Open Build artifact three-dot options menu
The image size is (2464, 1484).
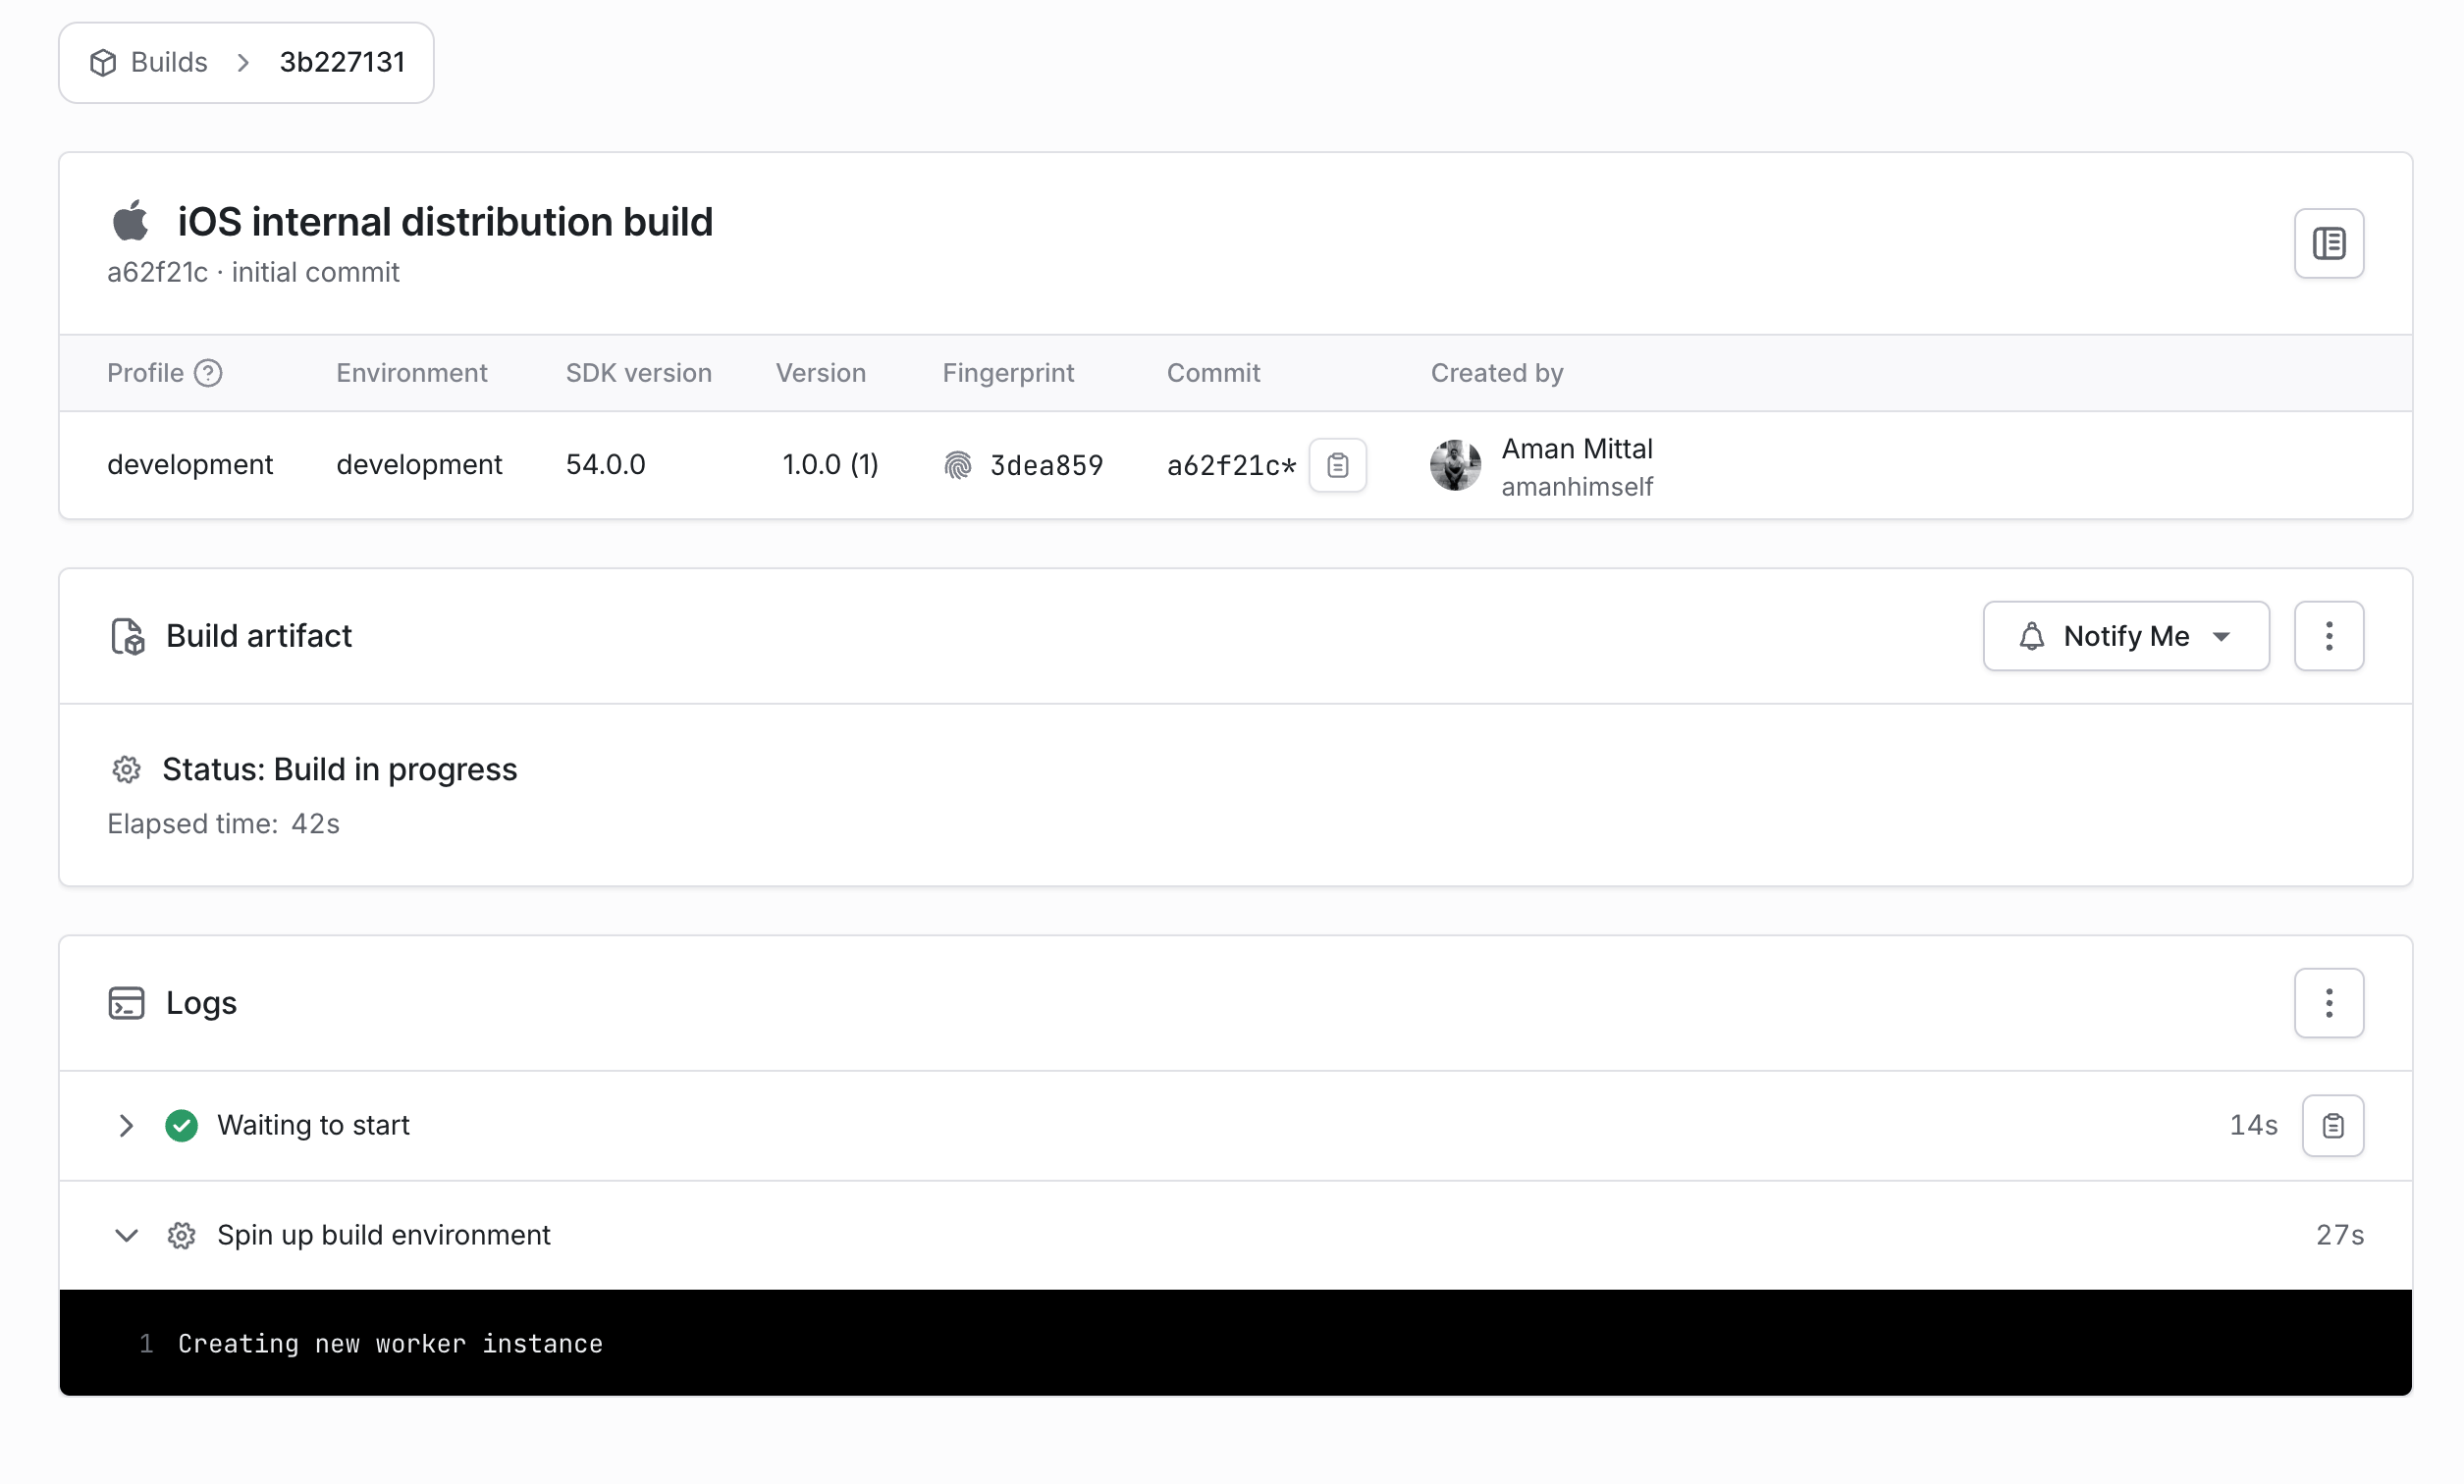2328,636
